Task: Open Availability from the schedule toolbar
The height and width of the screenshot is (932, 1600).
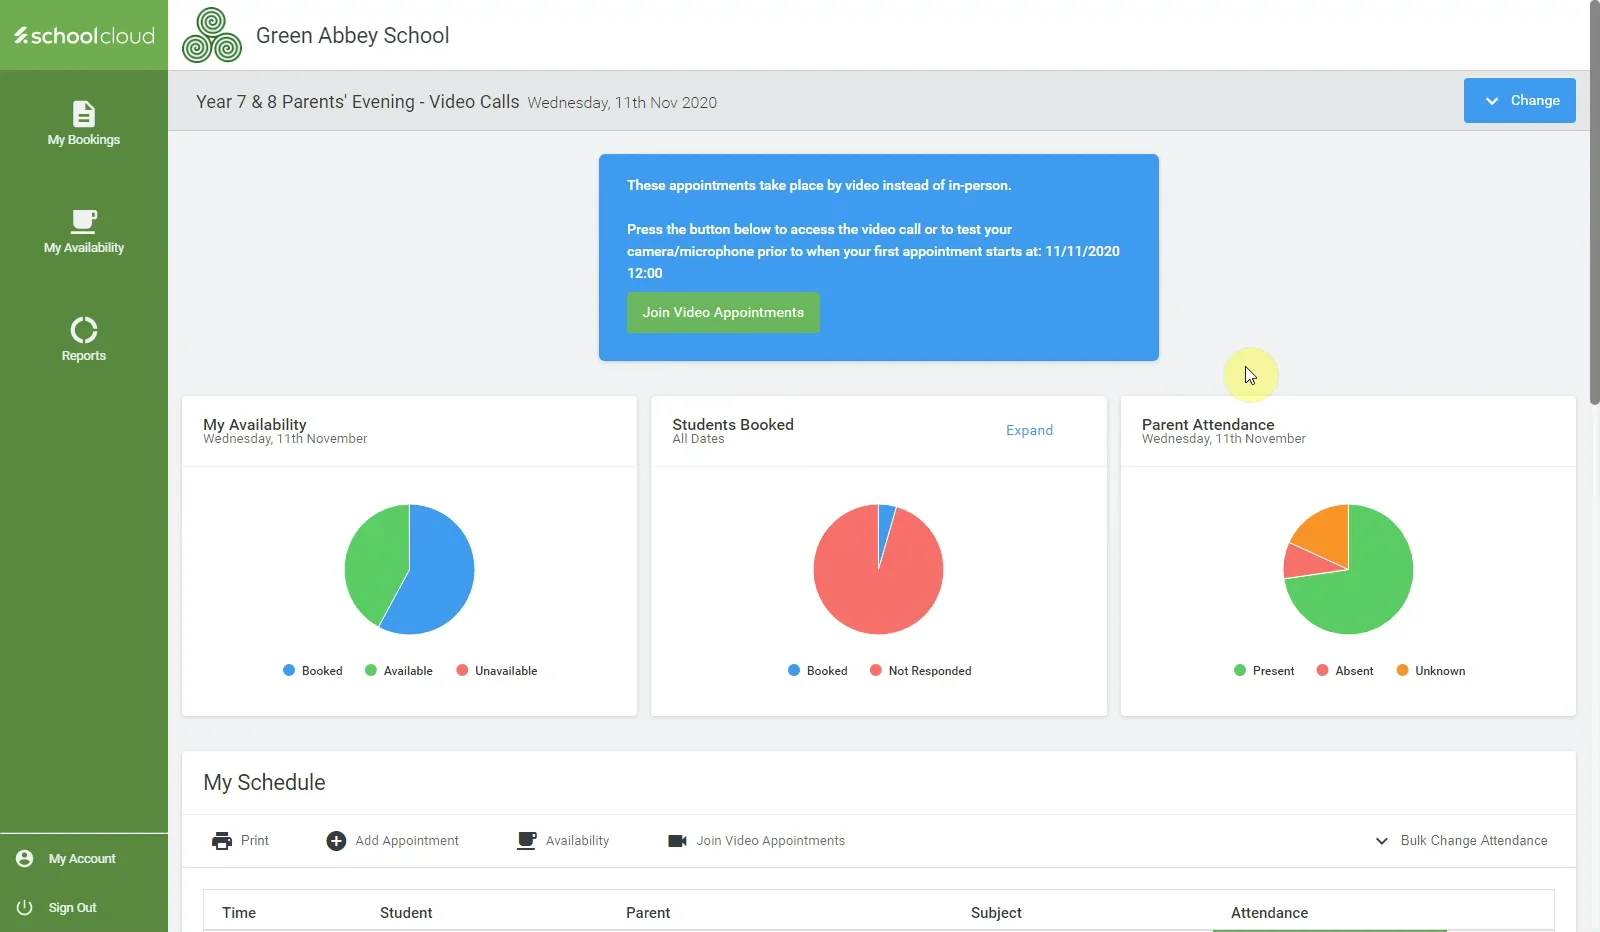Action: click(x=563, y=841)
